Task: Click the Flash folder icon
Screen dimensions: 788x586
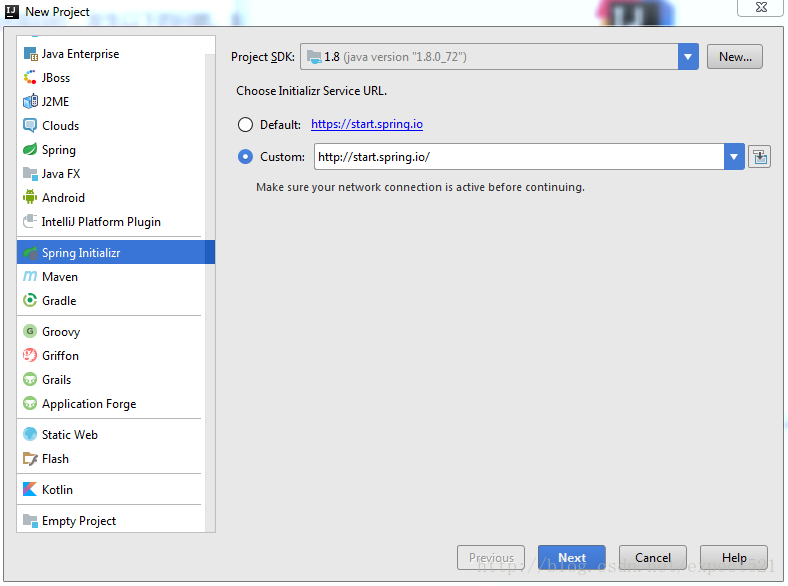Action: click(30, 458)
